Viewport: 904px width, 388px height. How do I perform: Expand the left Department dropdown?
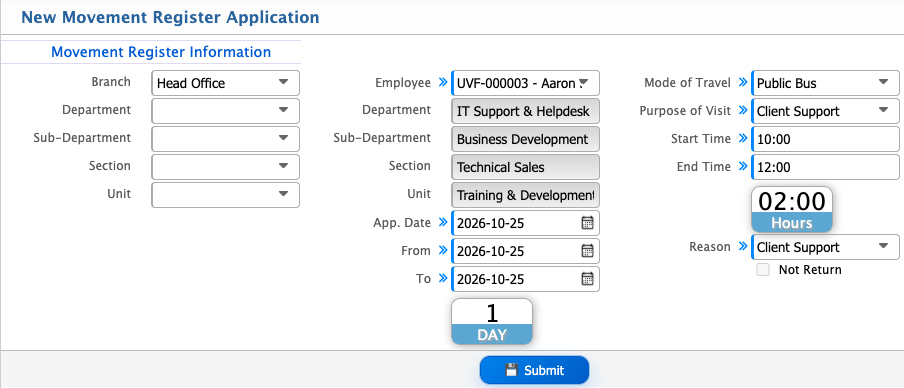225,111
